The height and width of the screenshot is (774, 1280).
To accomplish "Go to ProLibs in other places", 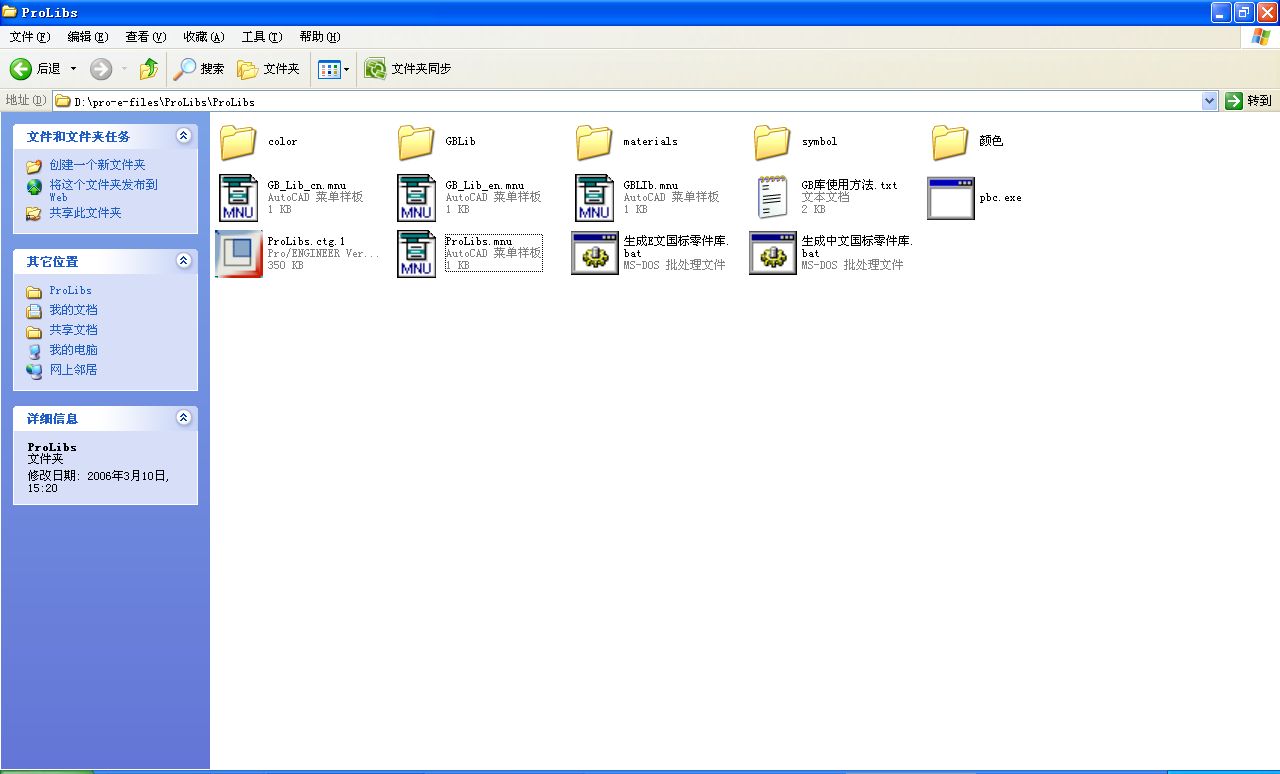I will pos(70,291).
